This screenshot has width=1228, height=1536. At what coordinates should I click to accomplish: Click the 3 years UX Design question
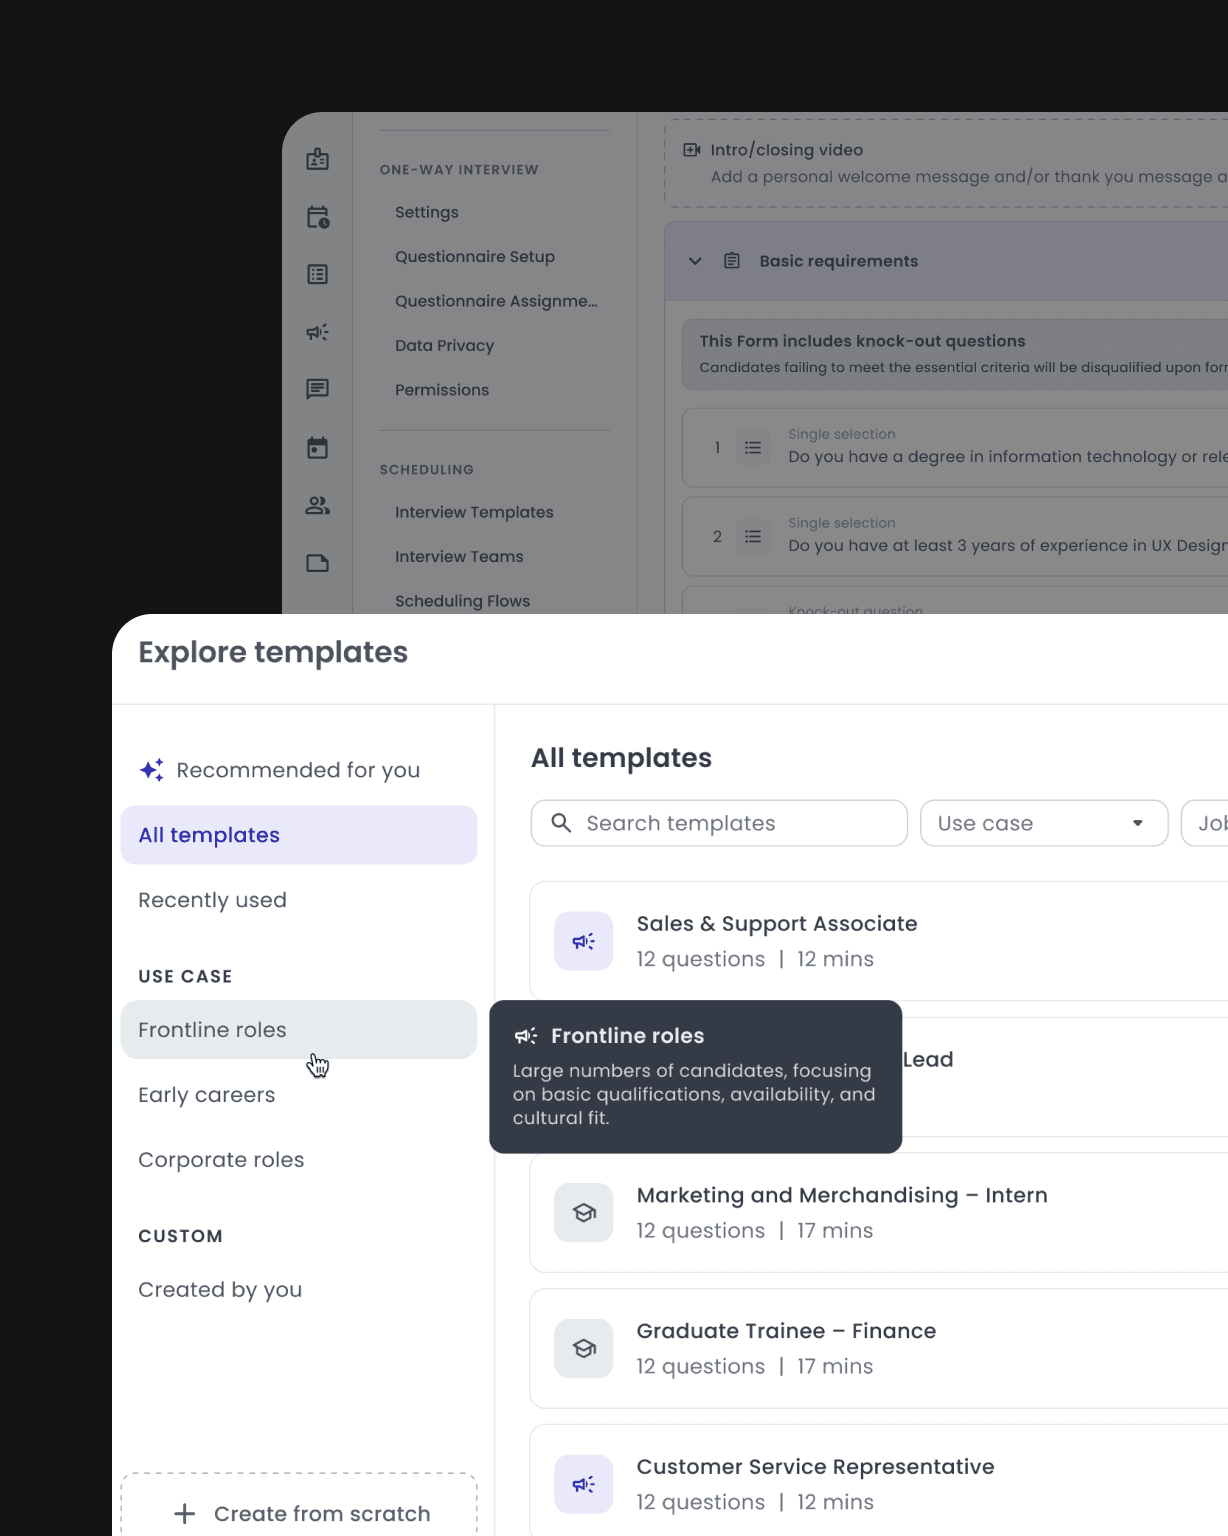(955, 537)
